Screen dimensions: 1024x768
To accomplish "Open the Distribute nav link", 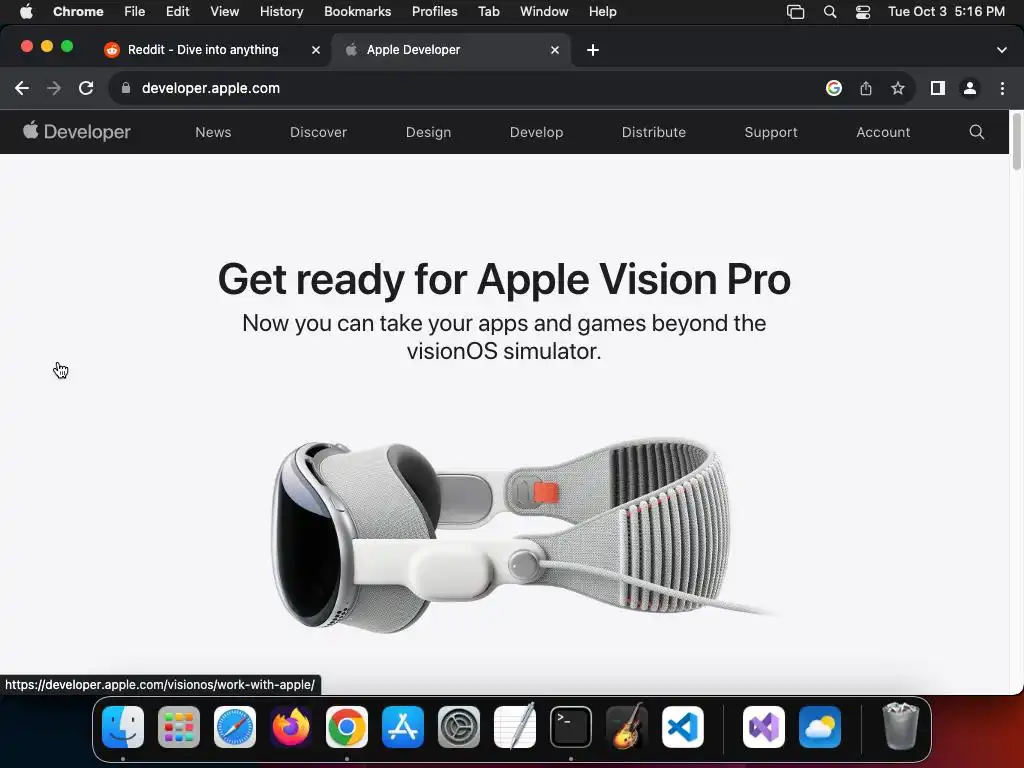I will [x=654, y=132].
